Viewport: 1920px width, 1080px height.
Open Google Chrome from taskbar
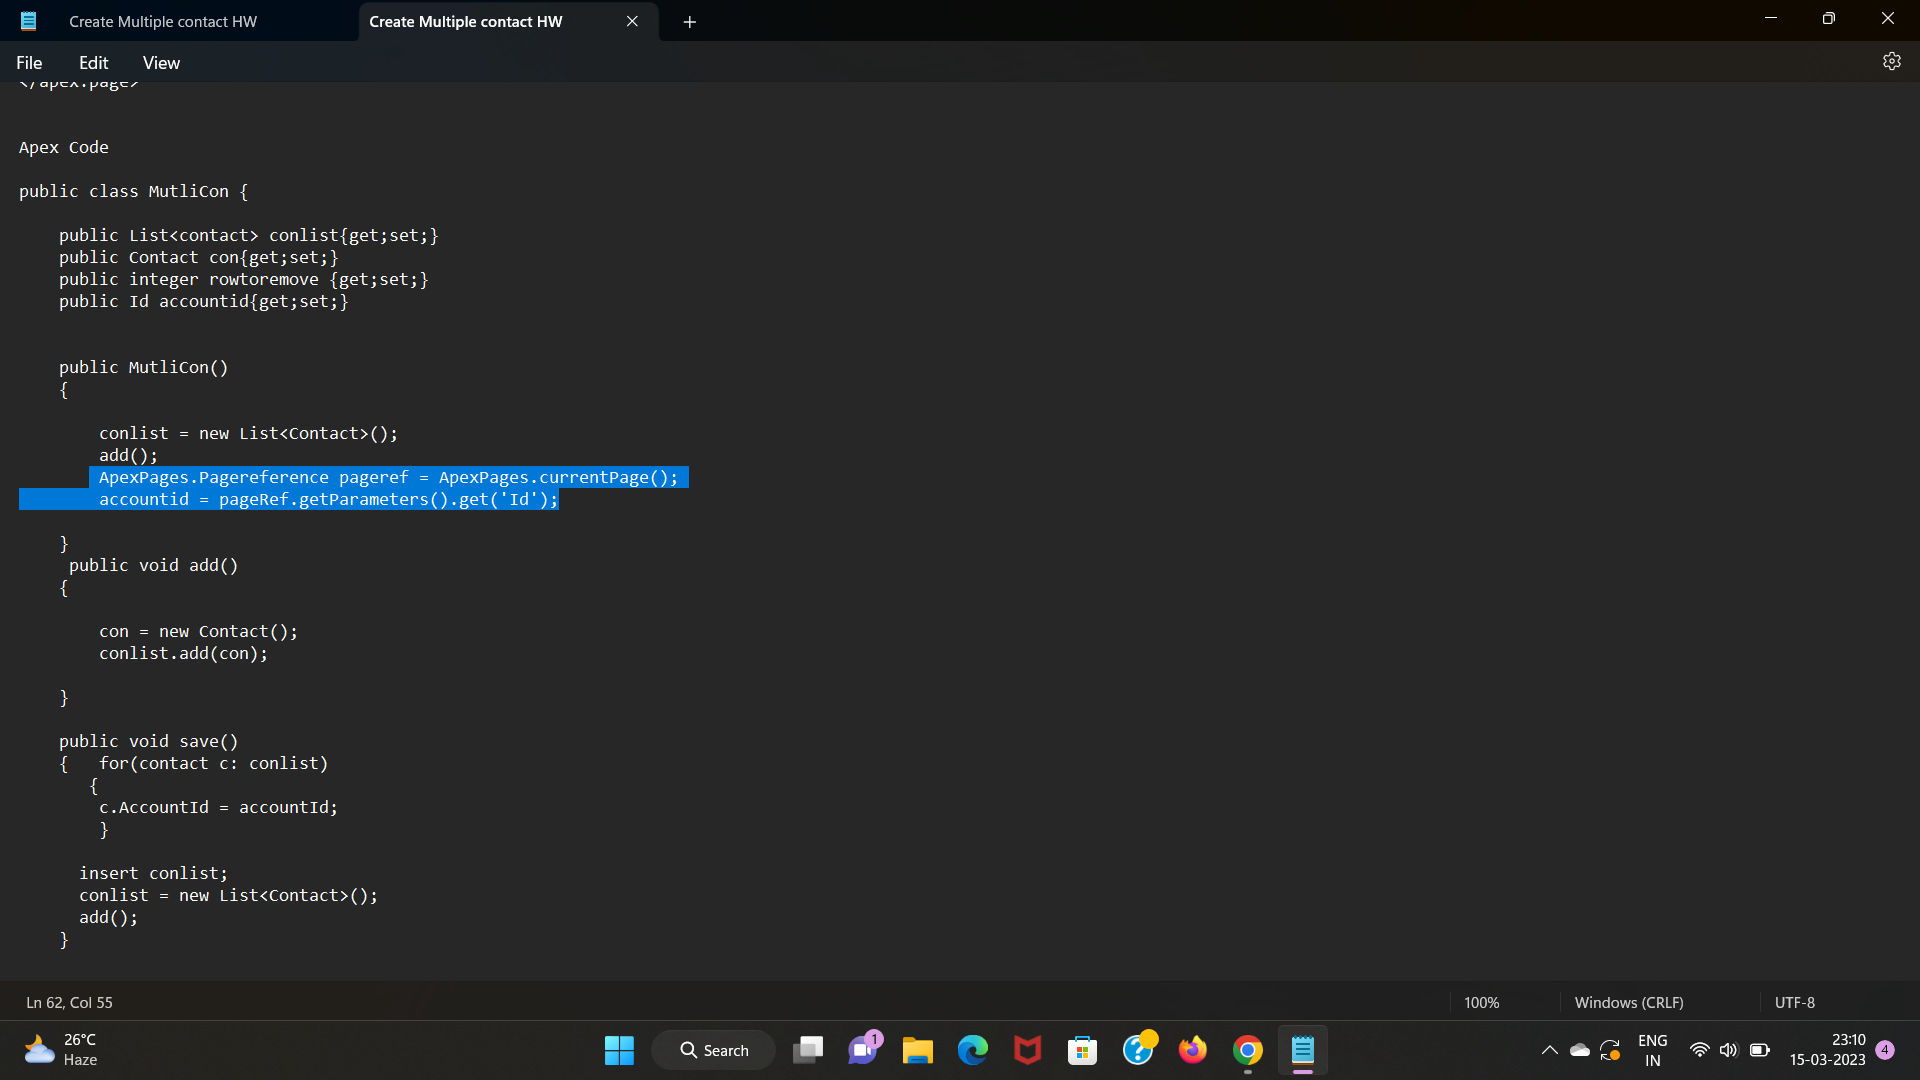[1247, 1050]
